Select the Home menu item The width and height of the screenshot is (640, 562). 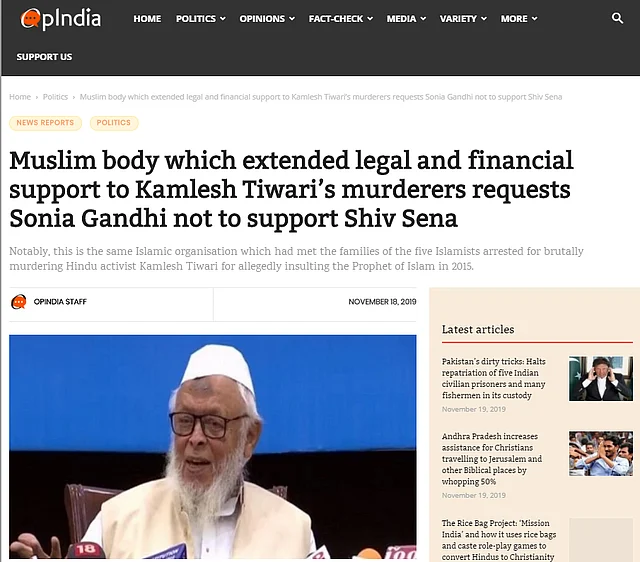pyautogui.click(x=147, y=19)
